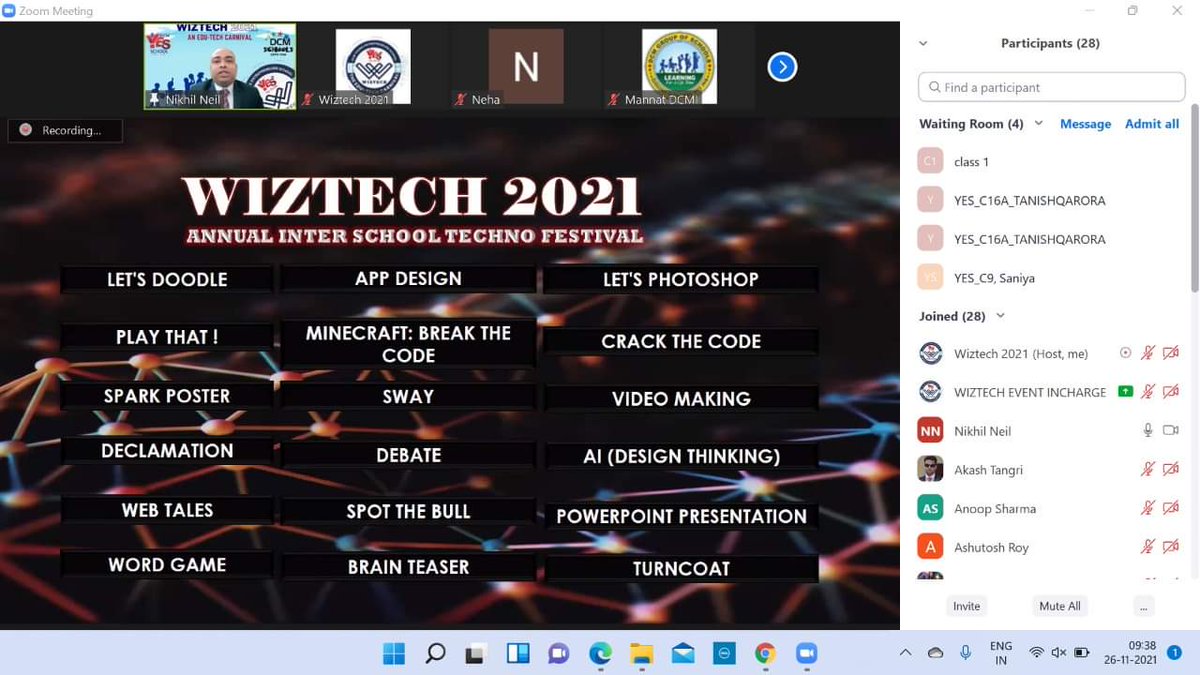Image resolution: width=1200 pixels, height=675 pixels.
Task: Open date and time 09:38 flyout
Action: 1129,653
